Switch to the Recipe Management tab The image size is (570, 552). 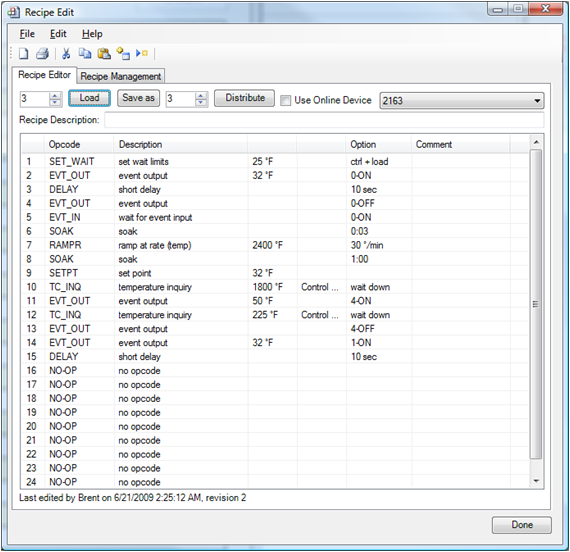point(121,76)
